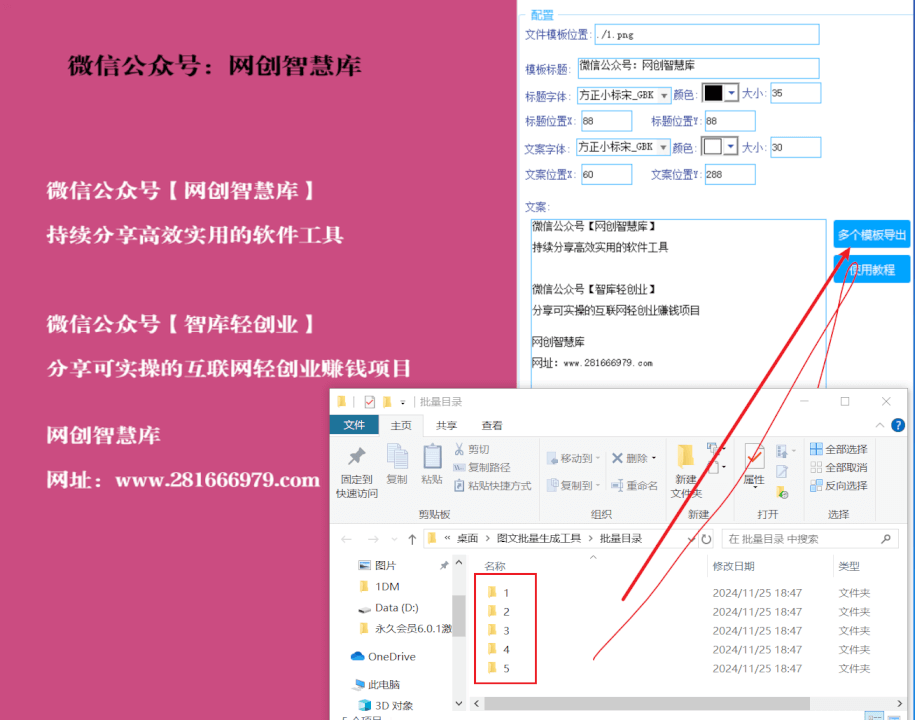Select 此电脑 in the navigation pane
This screenshot has height=720, width=915.
377,684
